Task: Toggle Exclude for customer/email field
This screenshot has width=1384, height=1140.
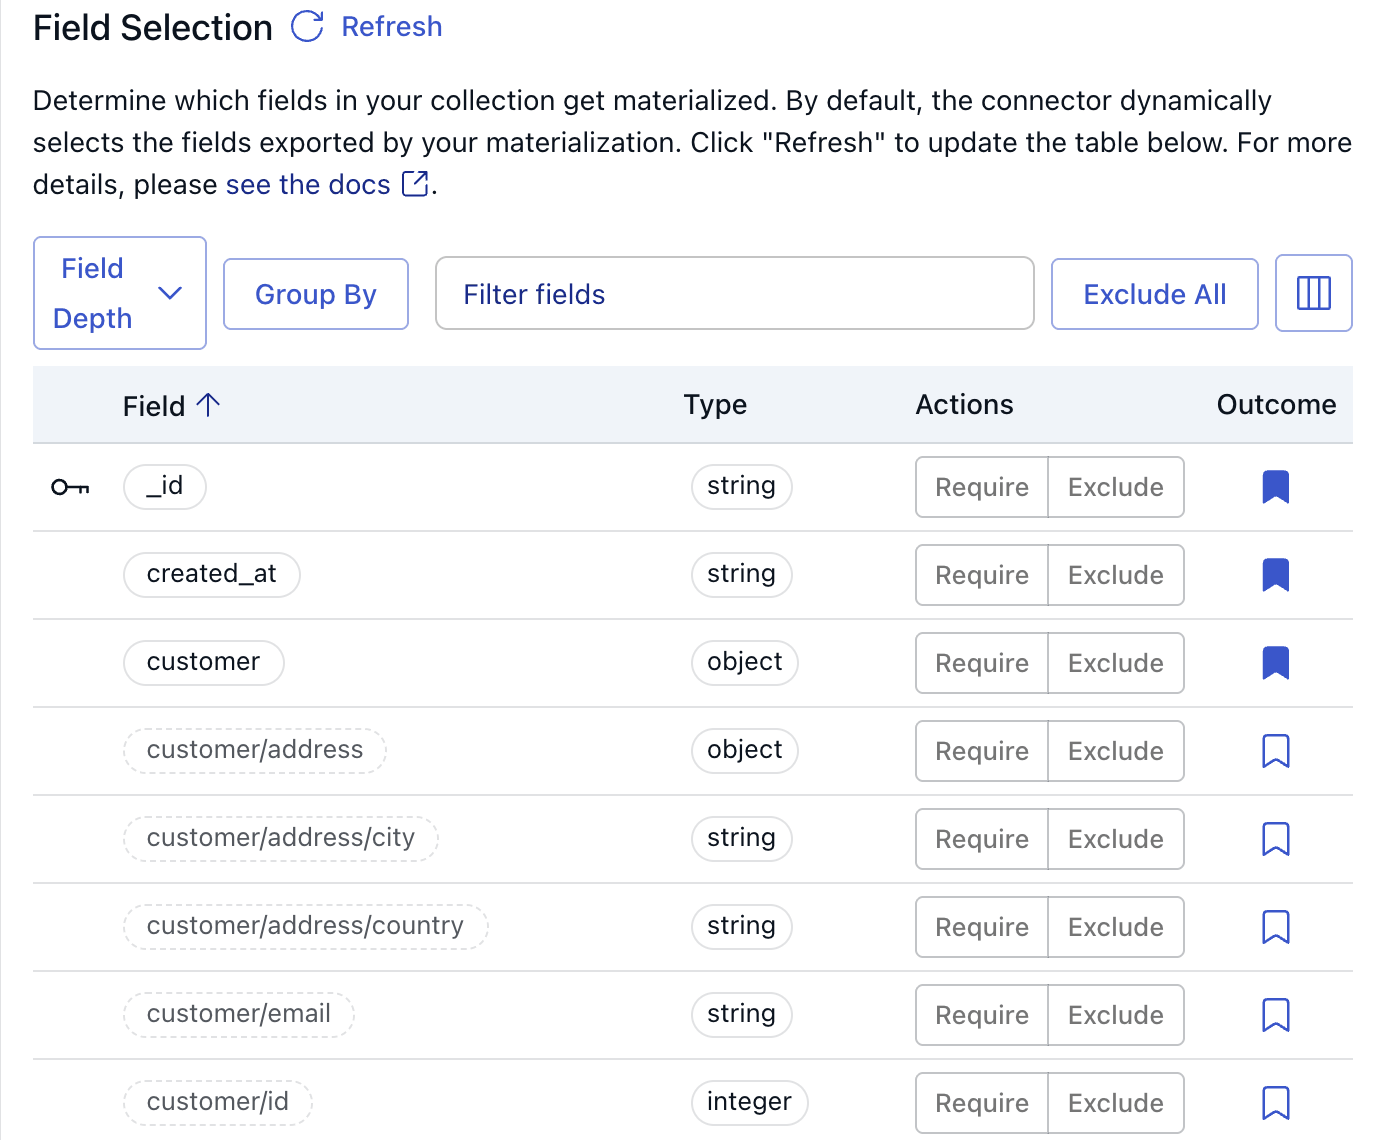Action: [1116, 1015]
